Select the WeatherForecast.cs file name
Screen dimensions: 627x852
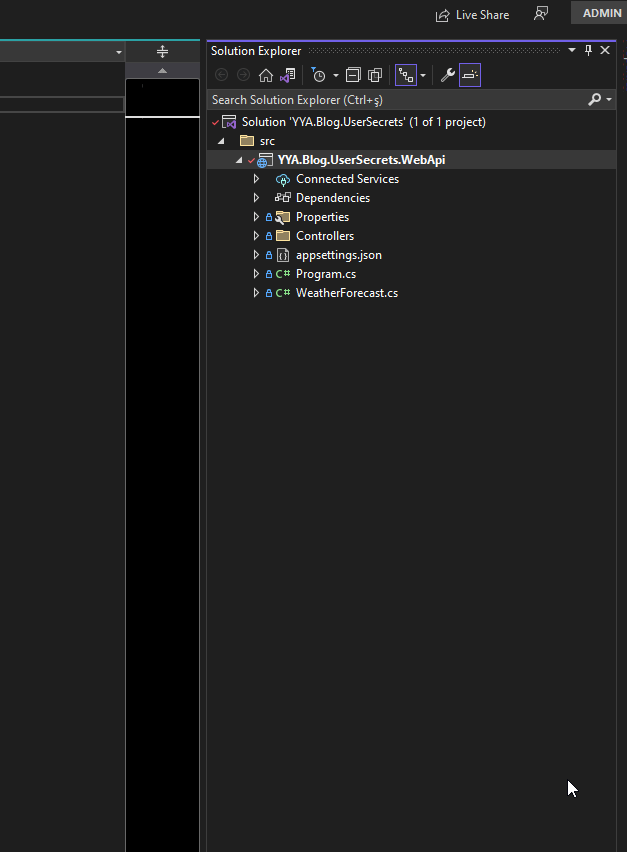tap(347, 293)
